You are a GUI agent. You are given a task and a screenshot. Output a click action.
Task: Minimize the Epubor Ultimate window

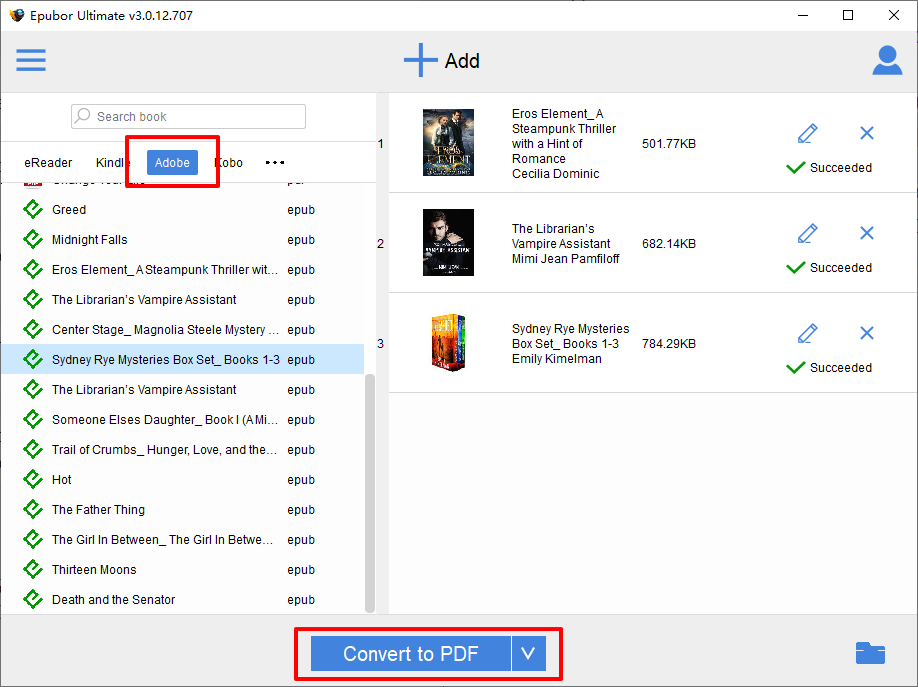(803, 15)
